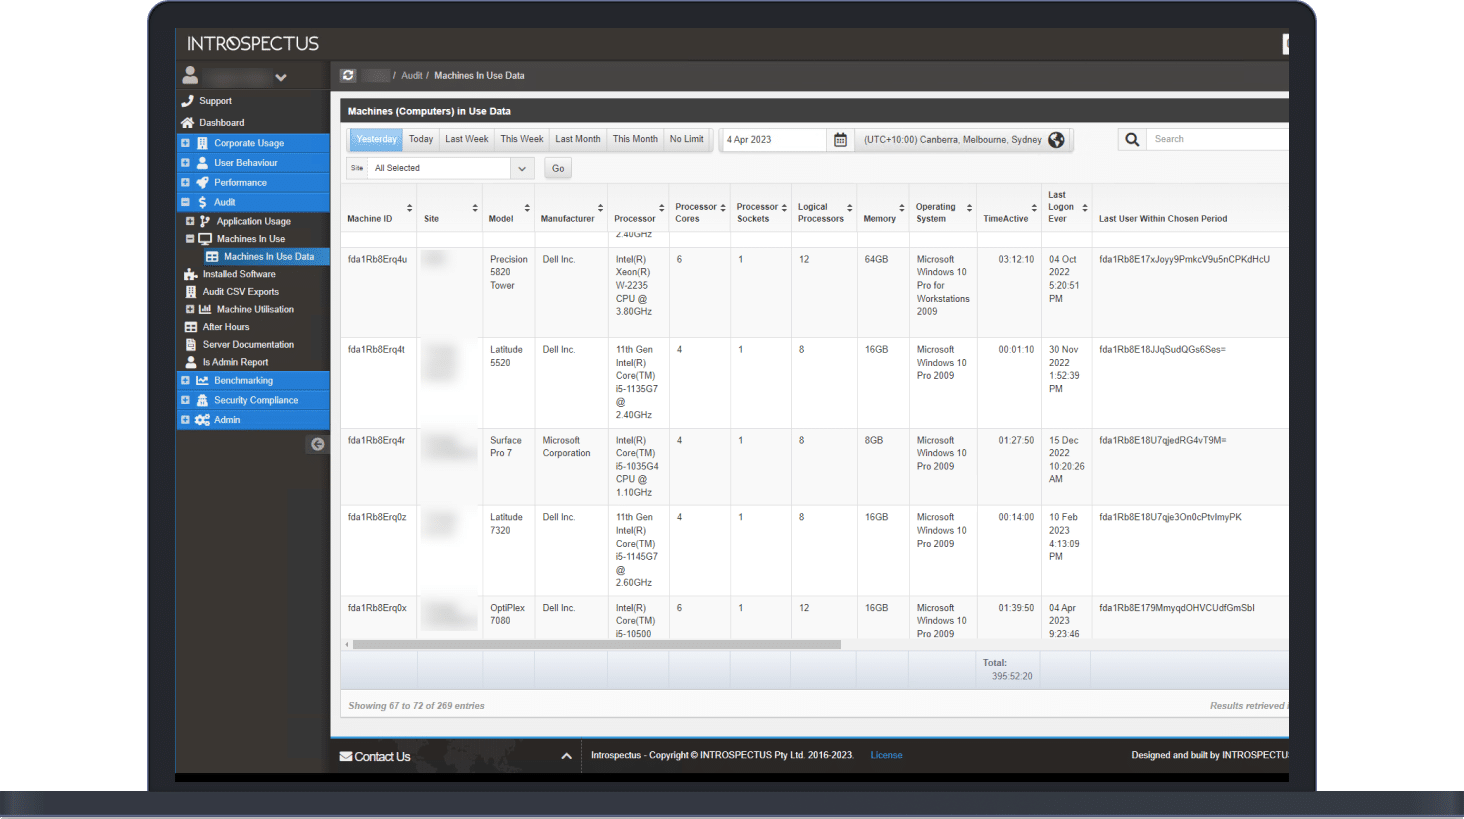Click the refresh icon in the breadcrumb bar
The image size is (1464, 819).
coord(348,75)
